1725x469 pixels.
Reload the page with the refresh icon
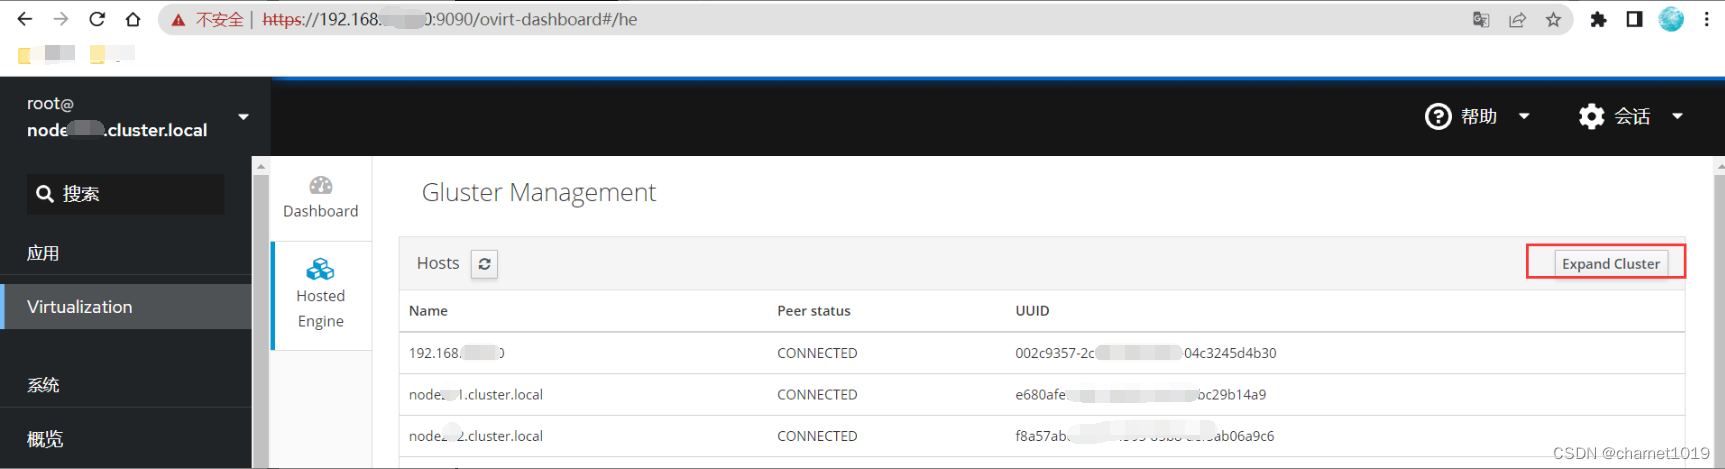(97, 19)
